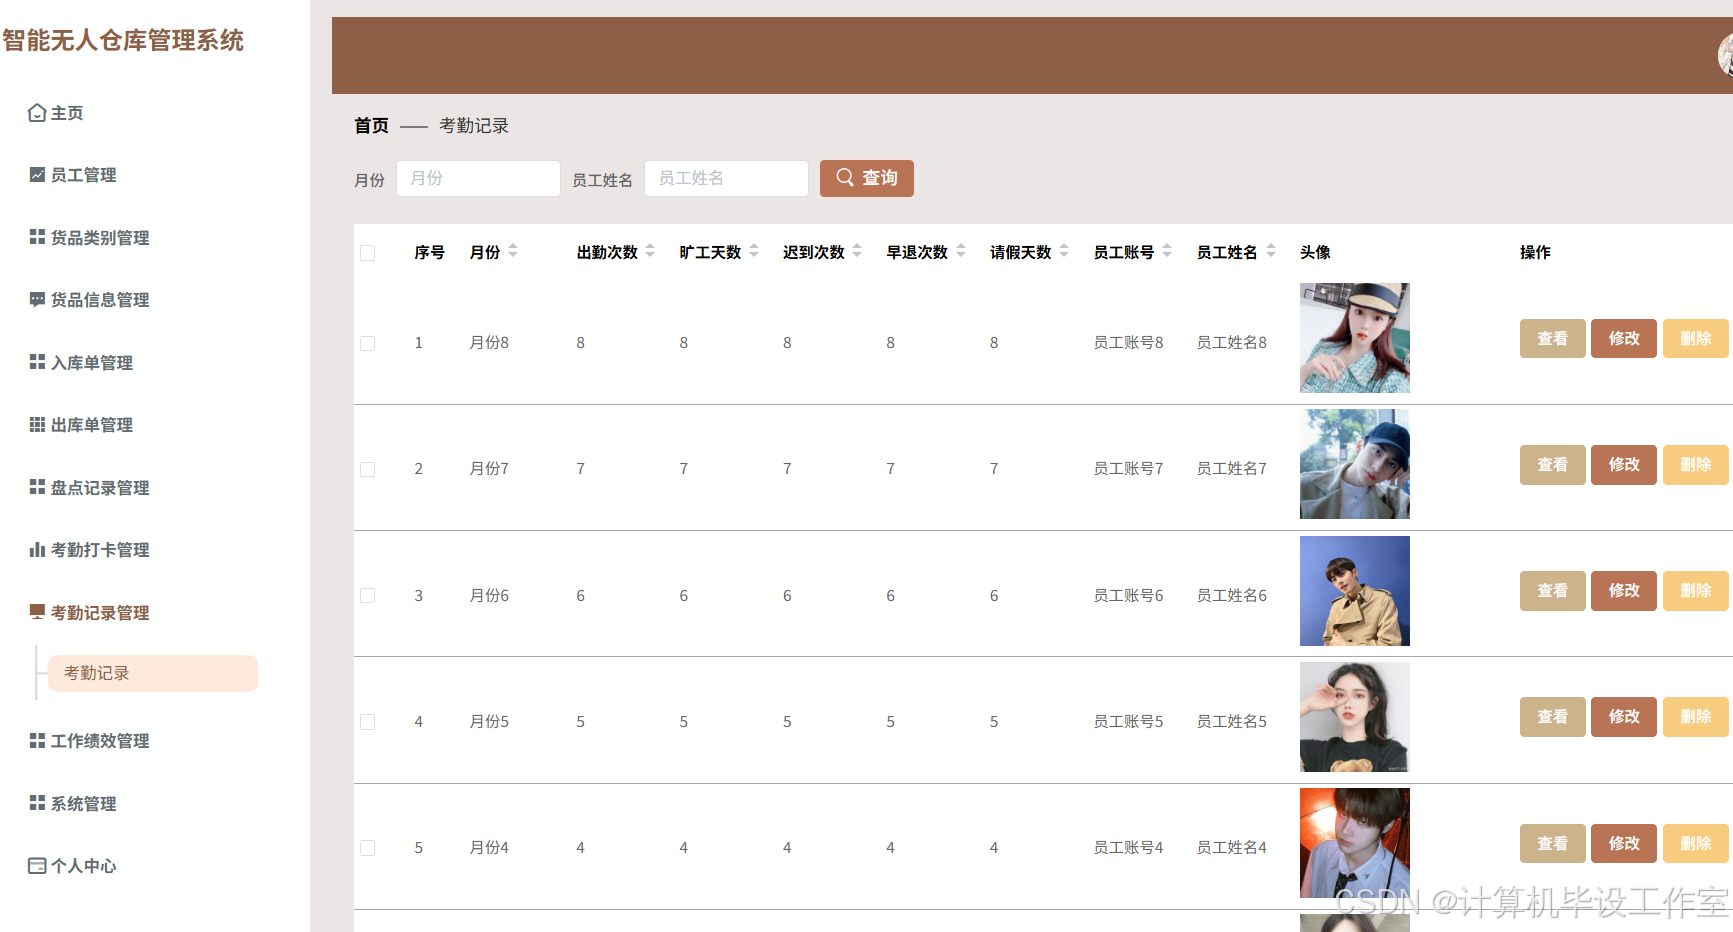Screen dimensions: 1733x932
Task: Select 考勤记录 submenu item
Action: [153, 673]
